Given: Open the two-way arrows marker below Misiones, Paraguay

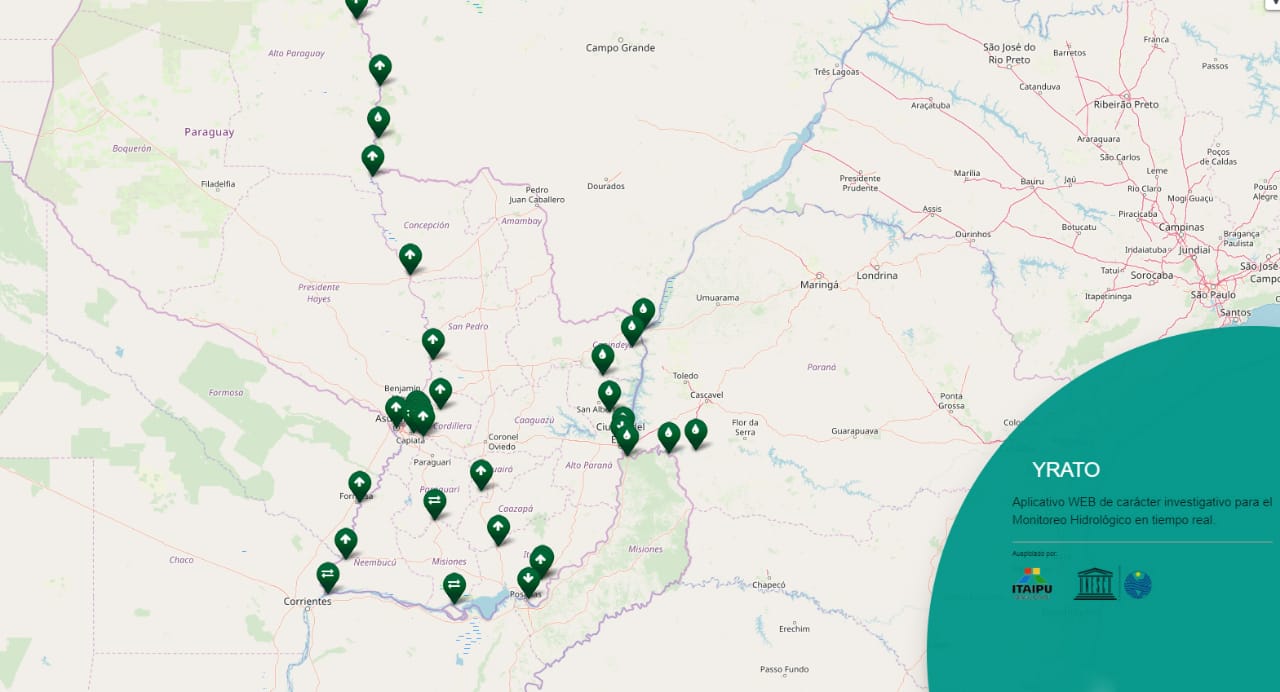Looking at the screenshot, I should [x=455, y=587].
